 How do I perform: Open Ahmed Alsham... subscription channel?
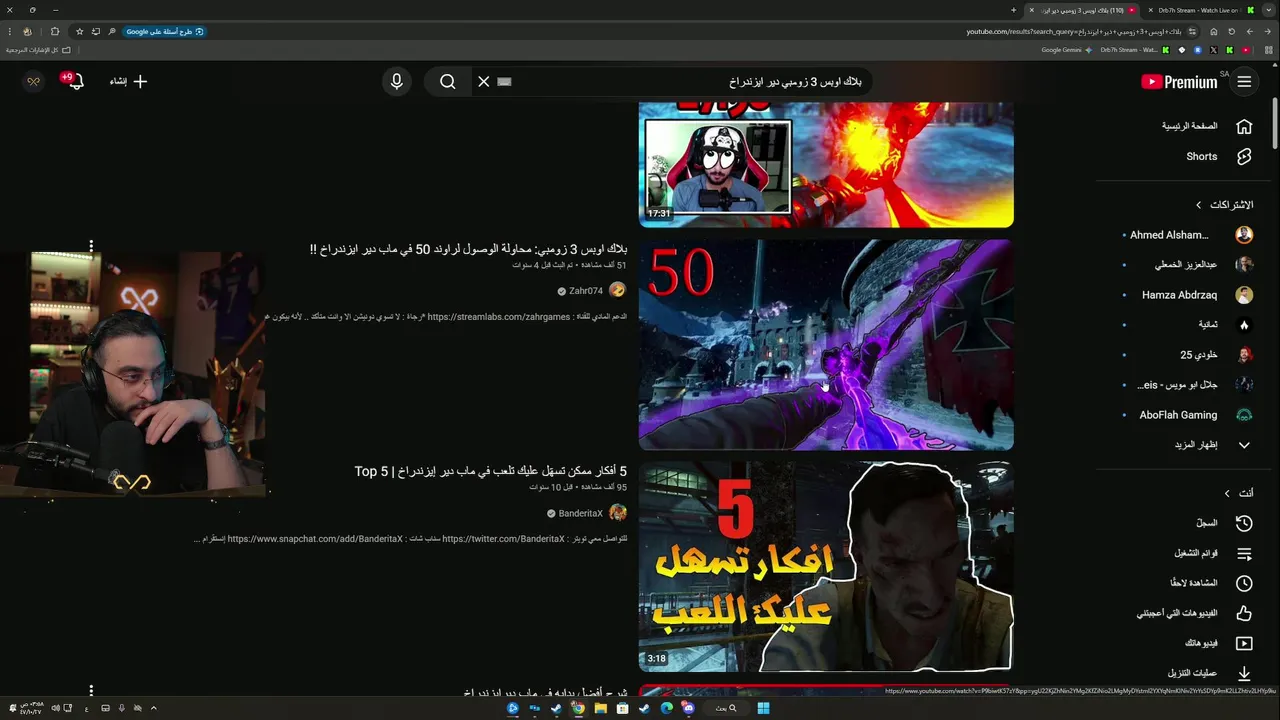(1189, 235)
